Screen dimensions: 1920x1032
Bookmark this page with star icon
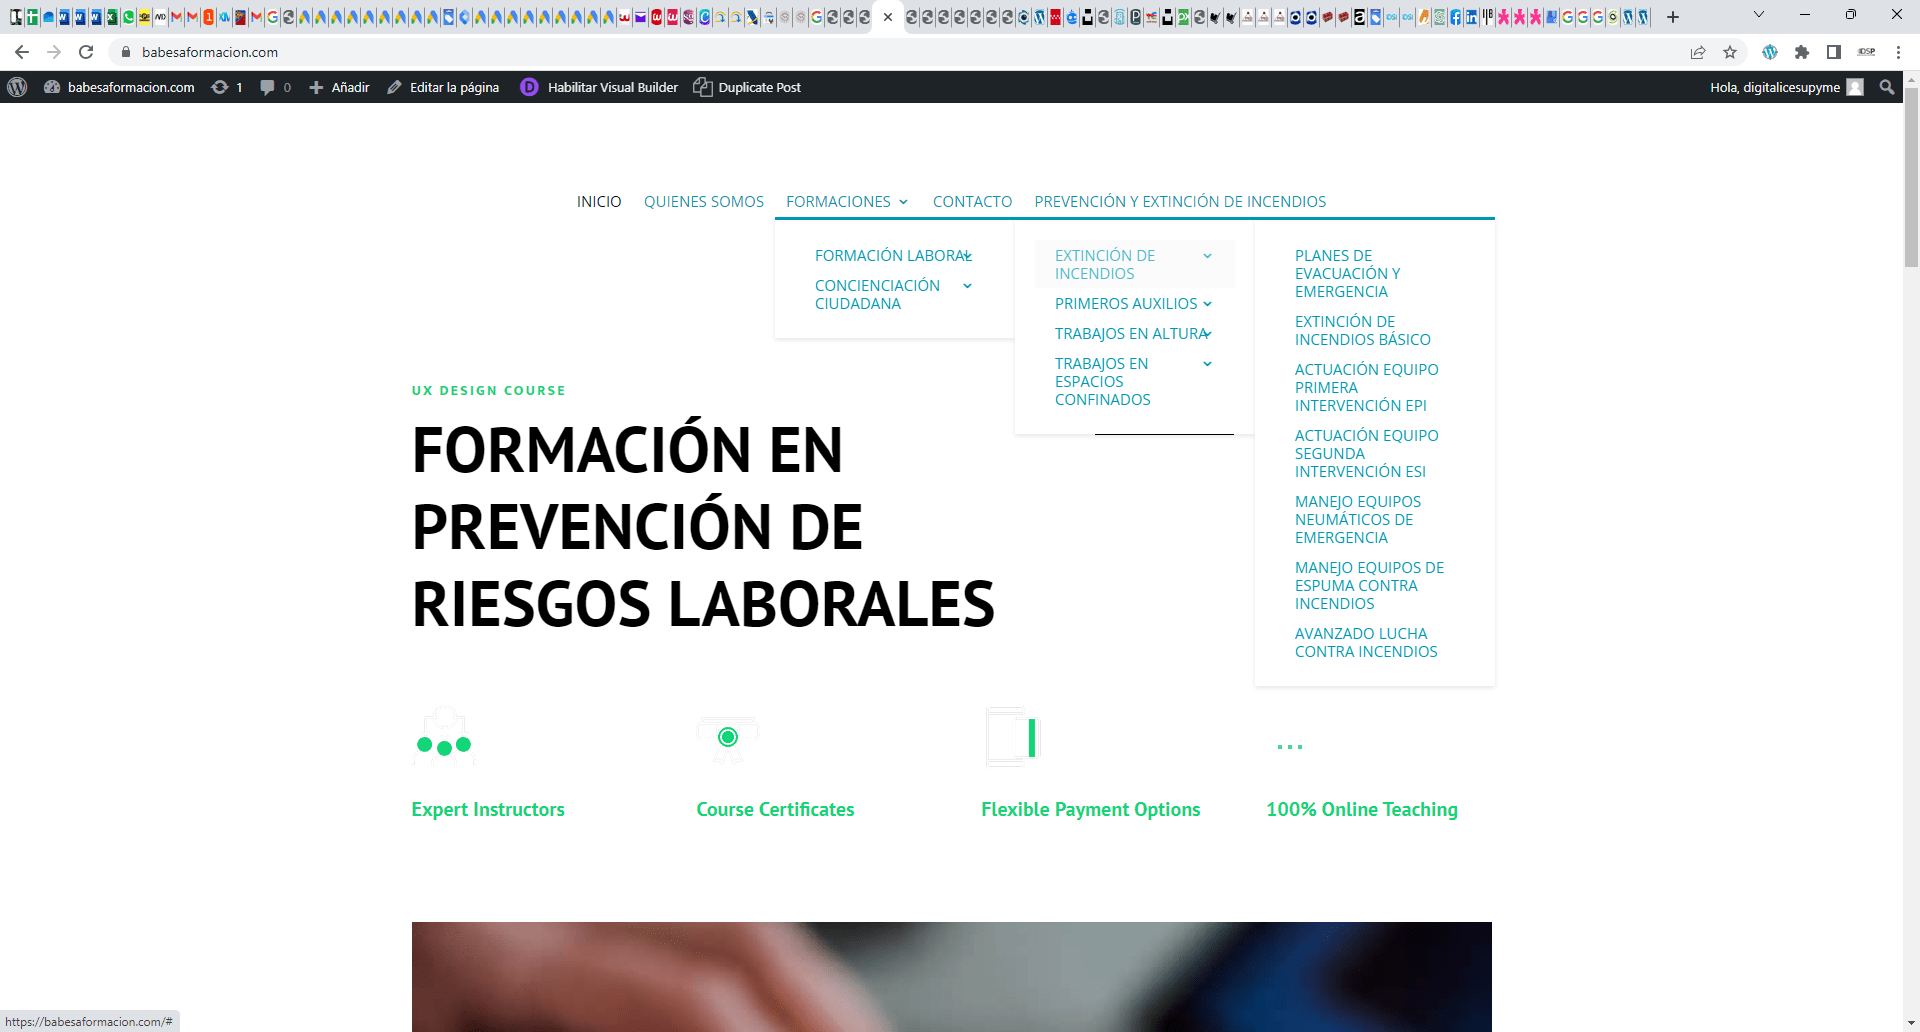[1730, 52]
